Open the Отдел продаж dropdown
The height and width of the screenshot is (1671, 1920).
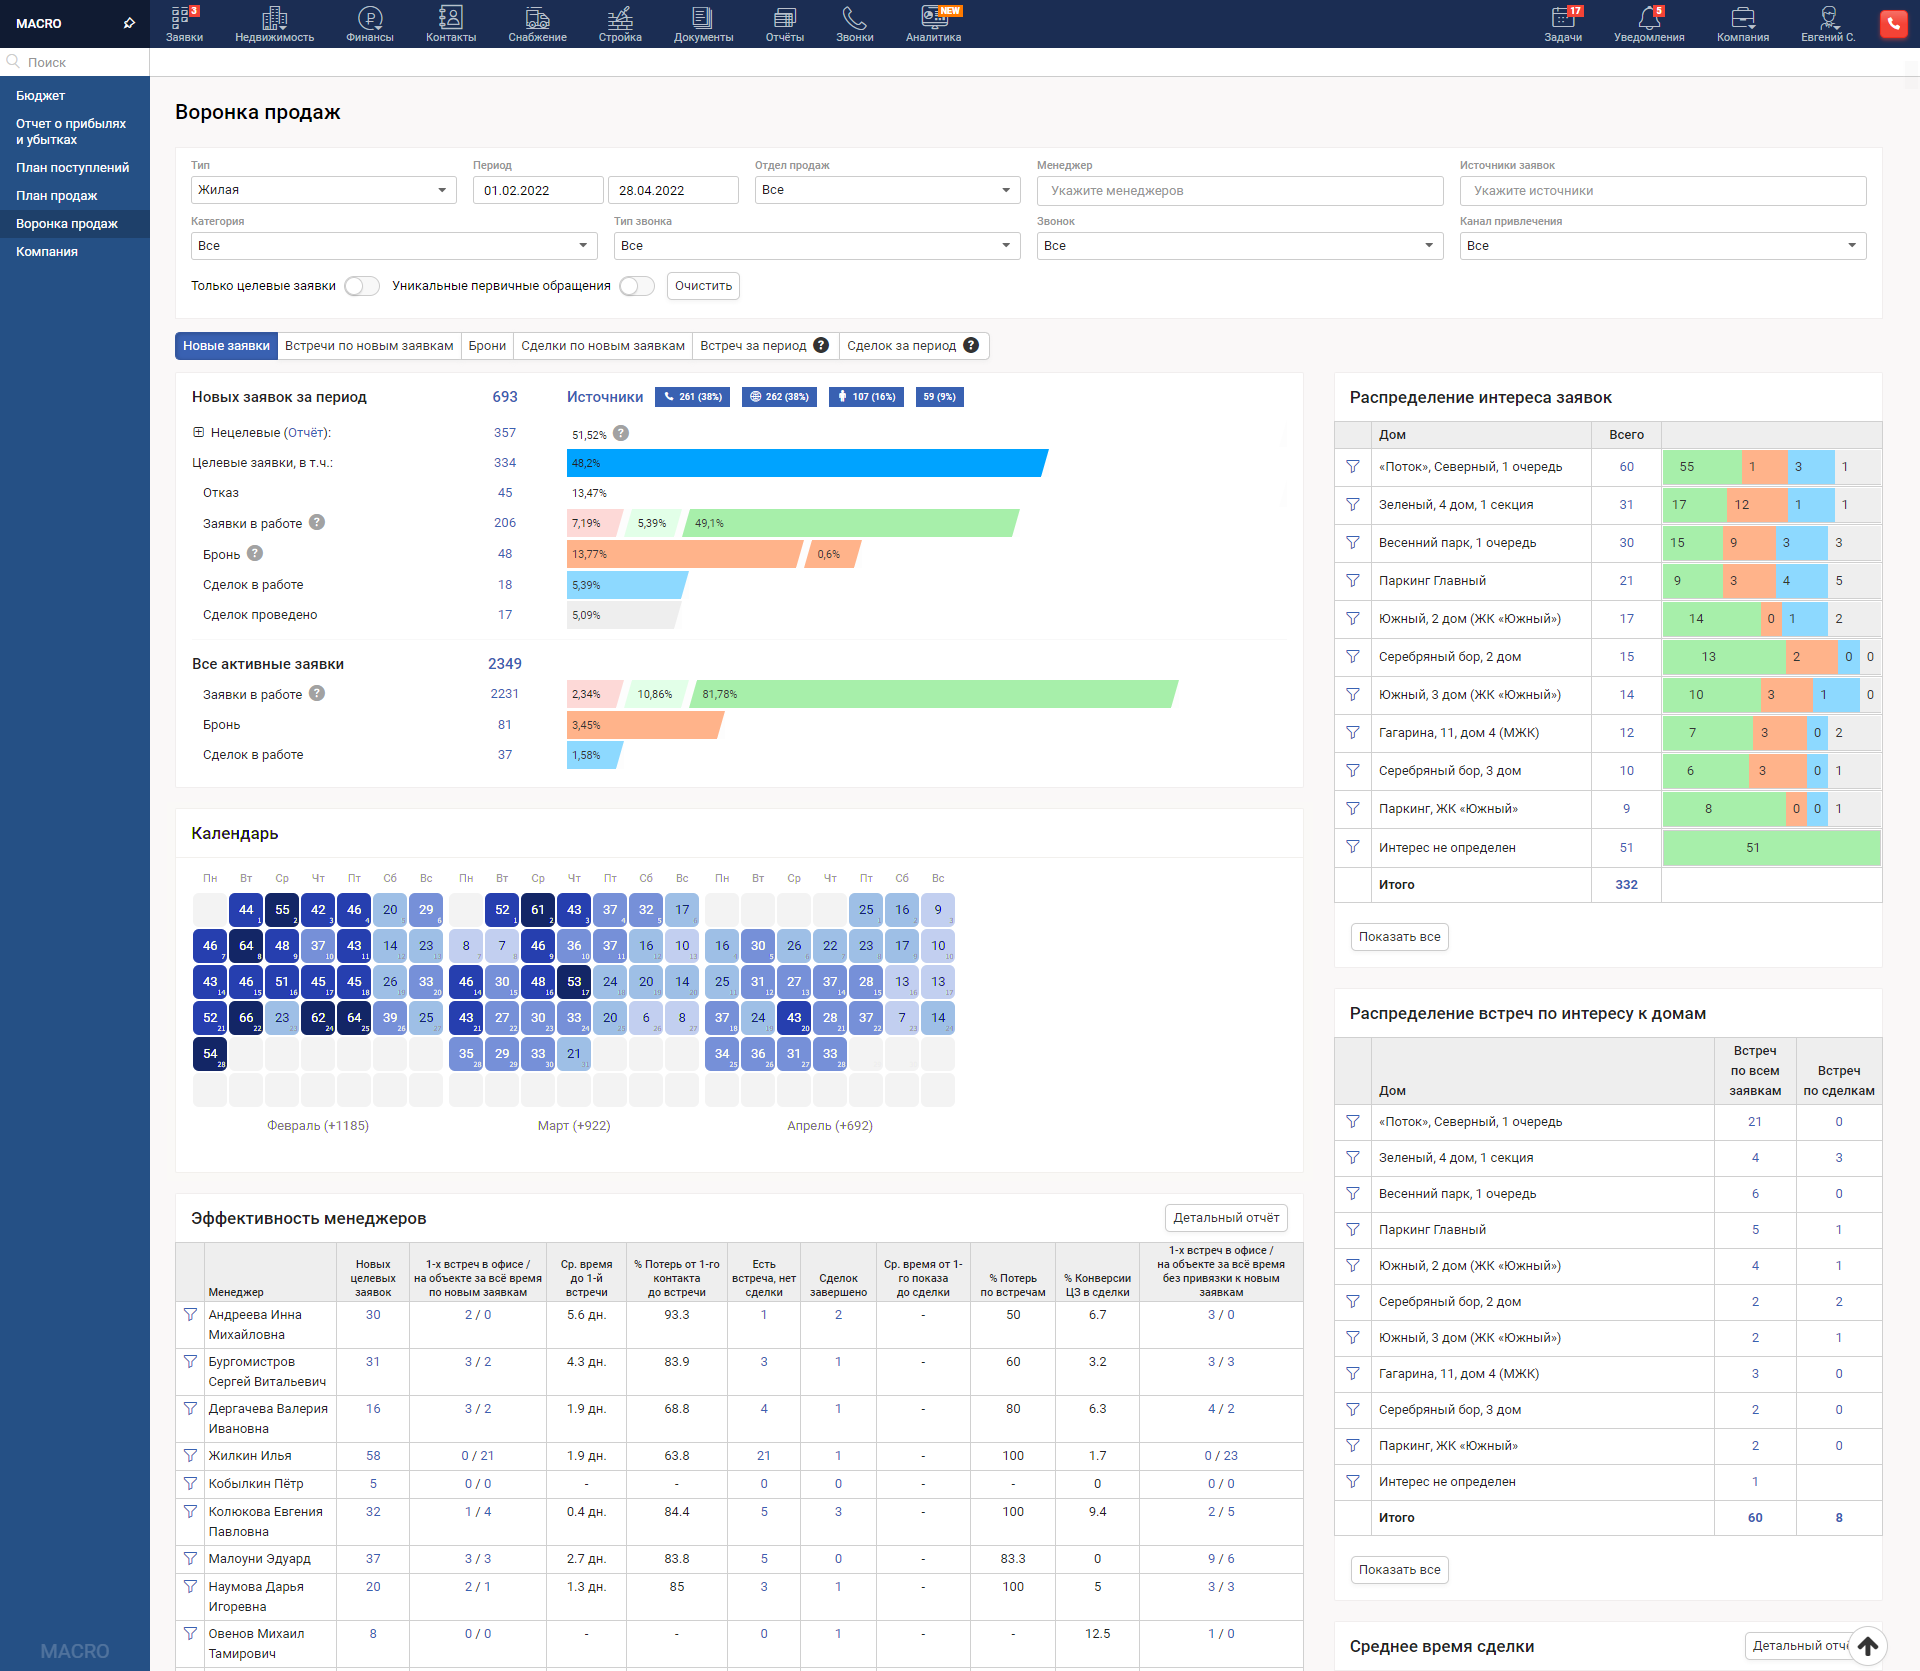[x=886, y=190]
